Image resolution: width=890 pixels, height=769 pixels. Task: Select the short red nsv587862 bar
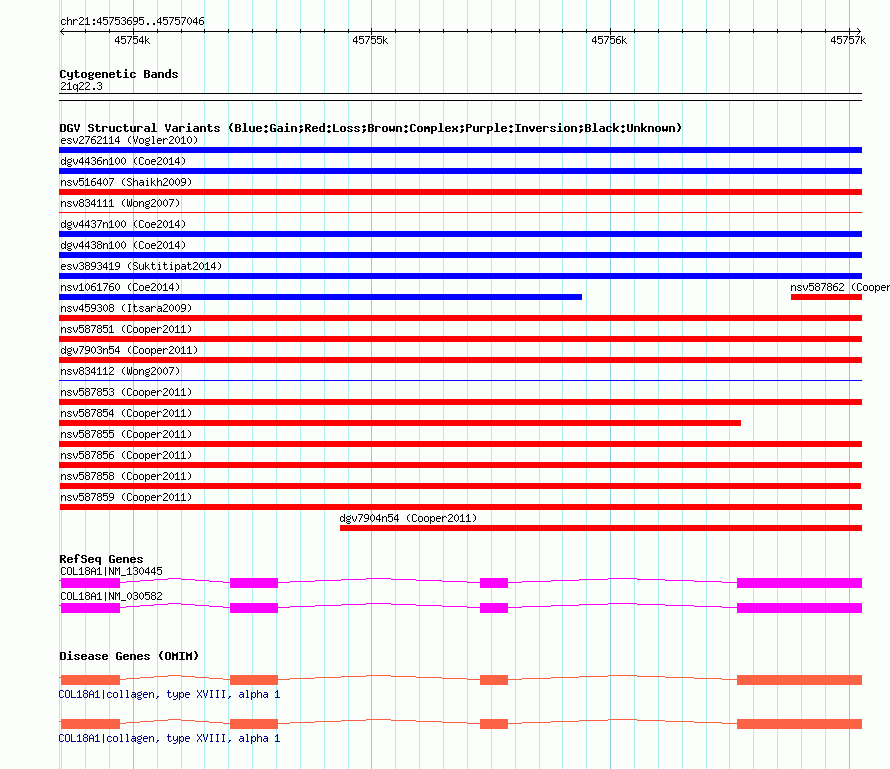[x=826, y=297]
